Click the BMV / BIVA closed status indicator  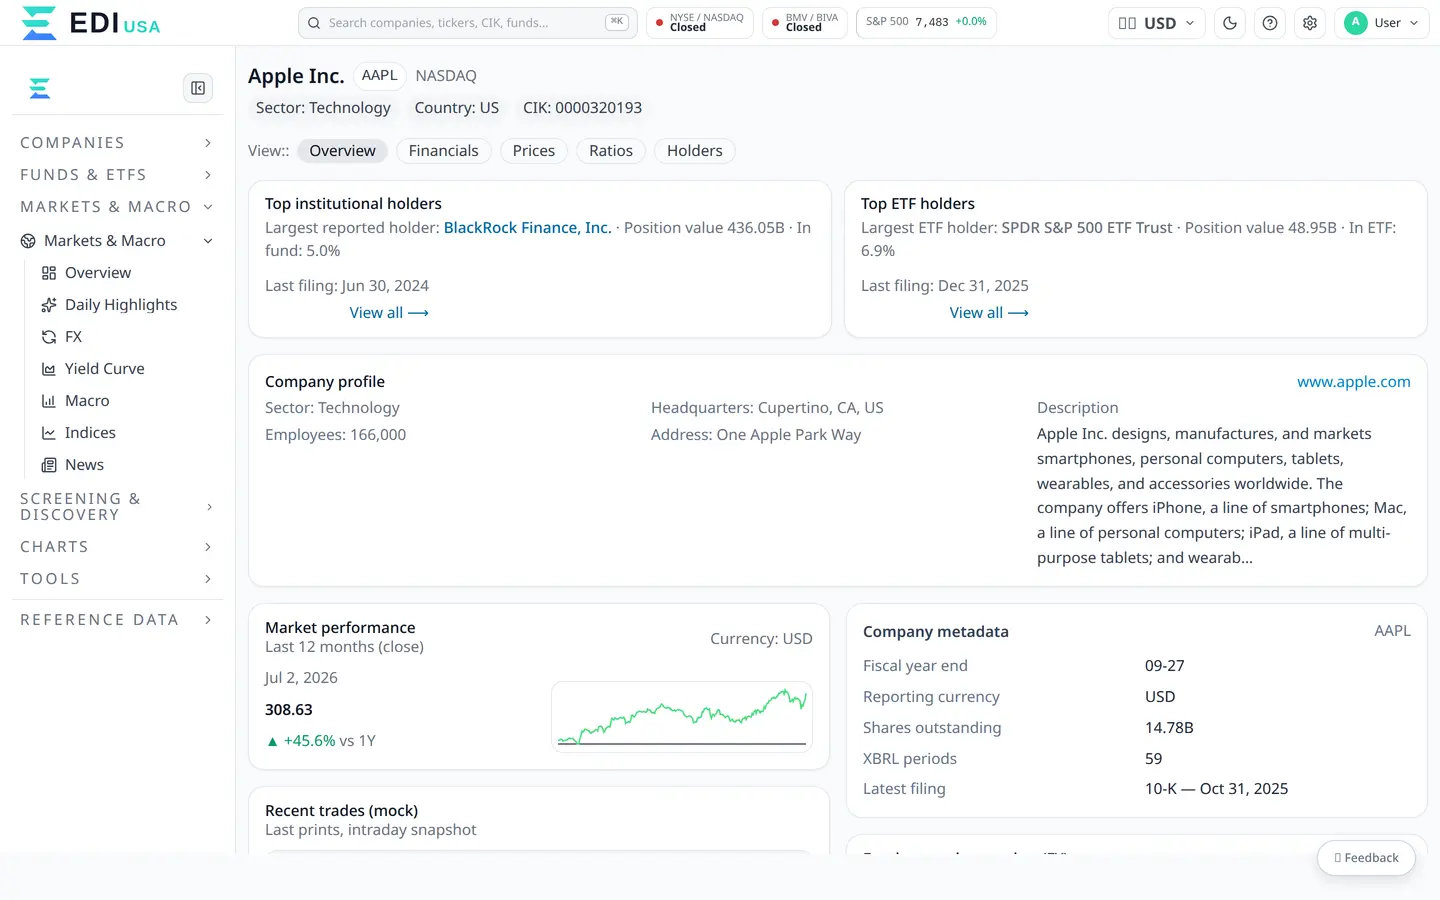pos(805,23)
